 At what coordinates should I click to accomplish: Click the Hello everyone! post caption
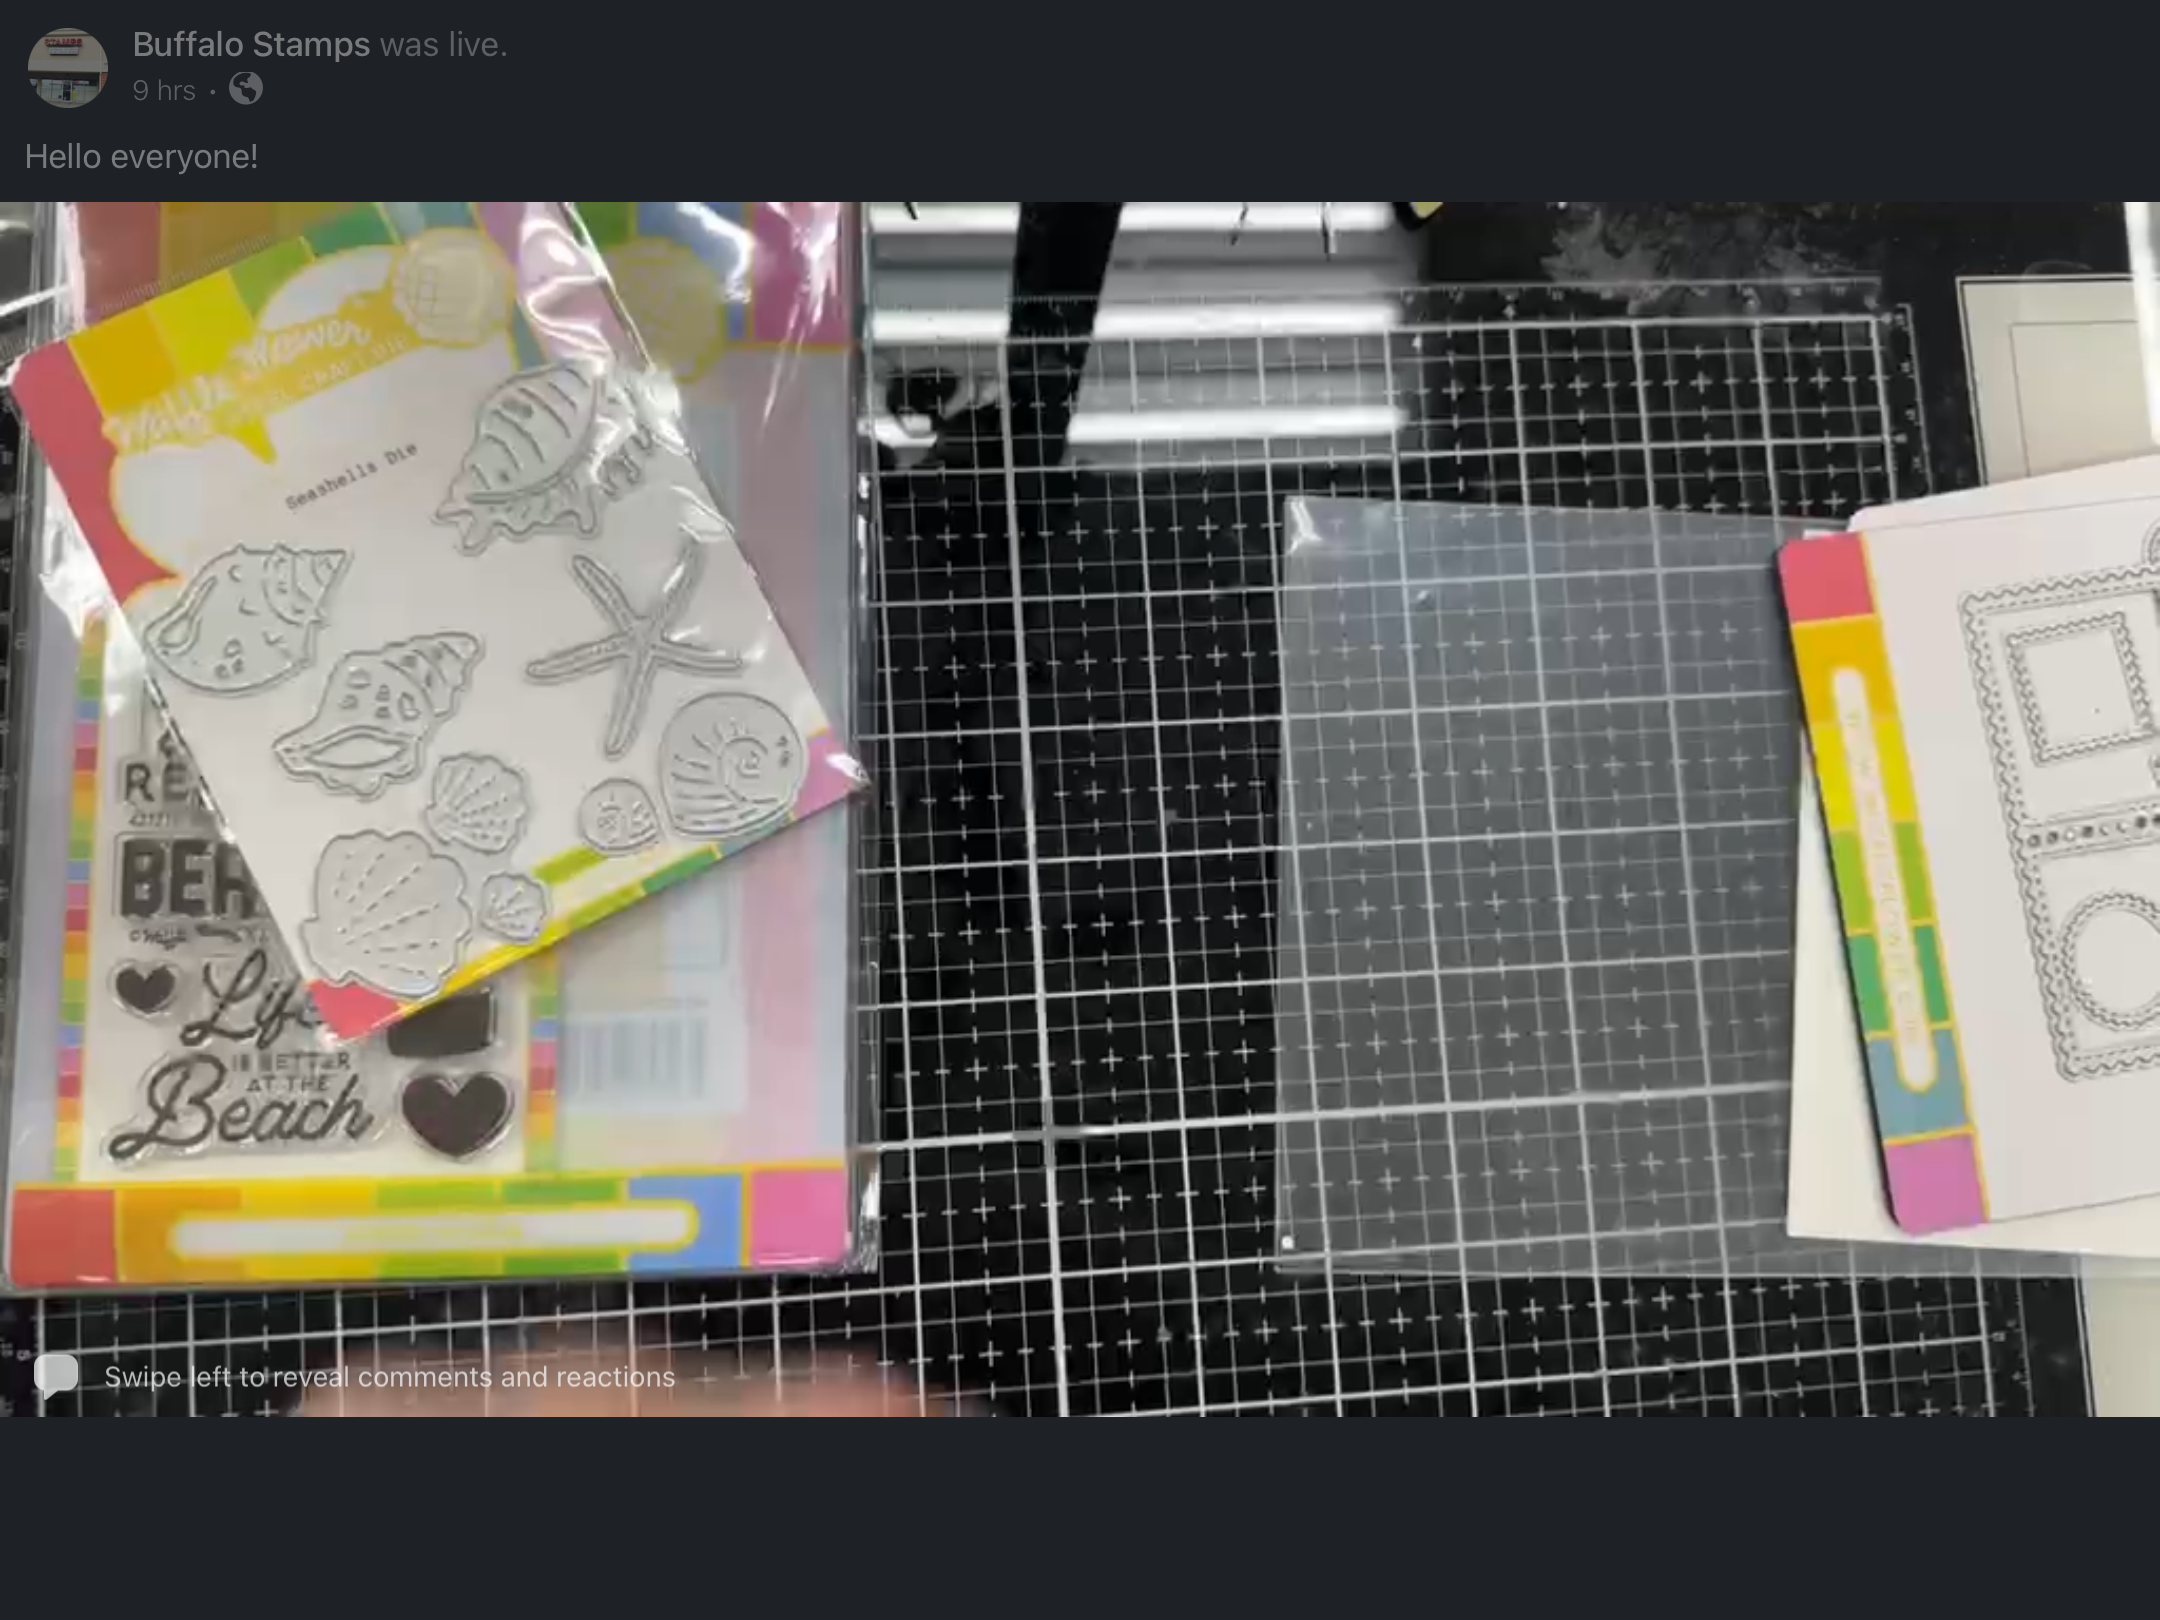click(141, 157)
